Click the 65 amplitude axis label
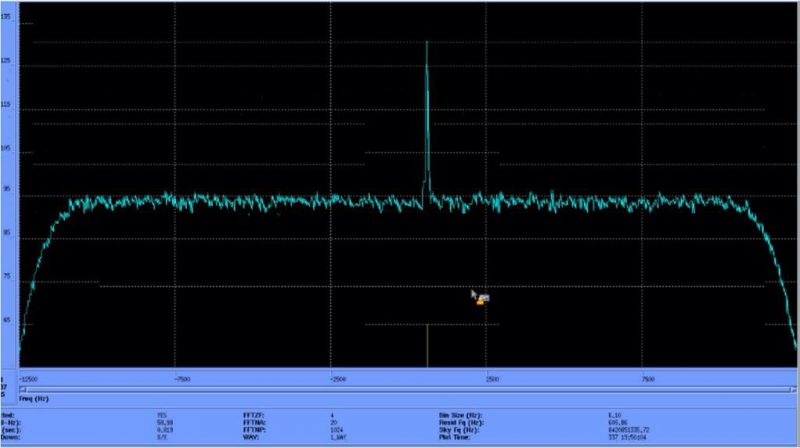Image resolution: width=800 pixels, height=448 pixels. (8, 321)
